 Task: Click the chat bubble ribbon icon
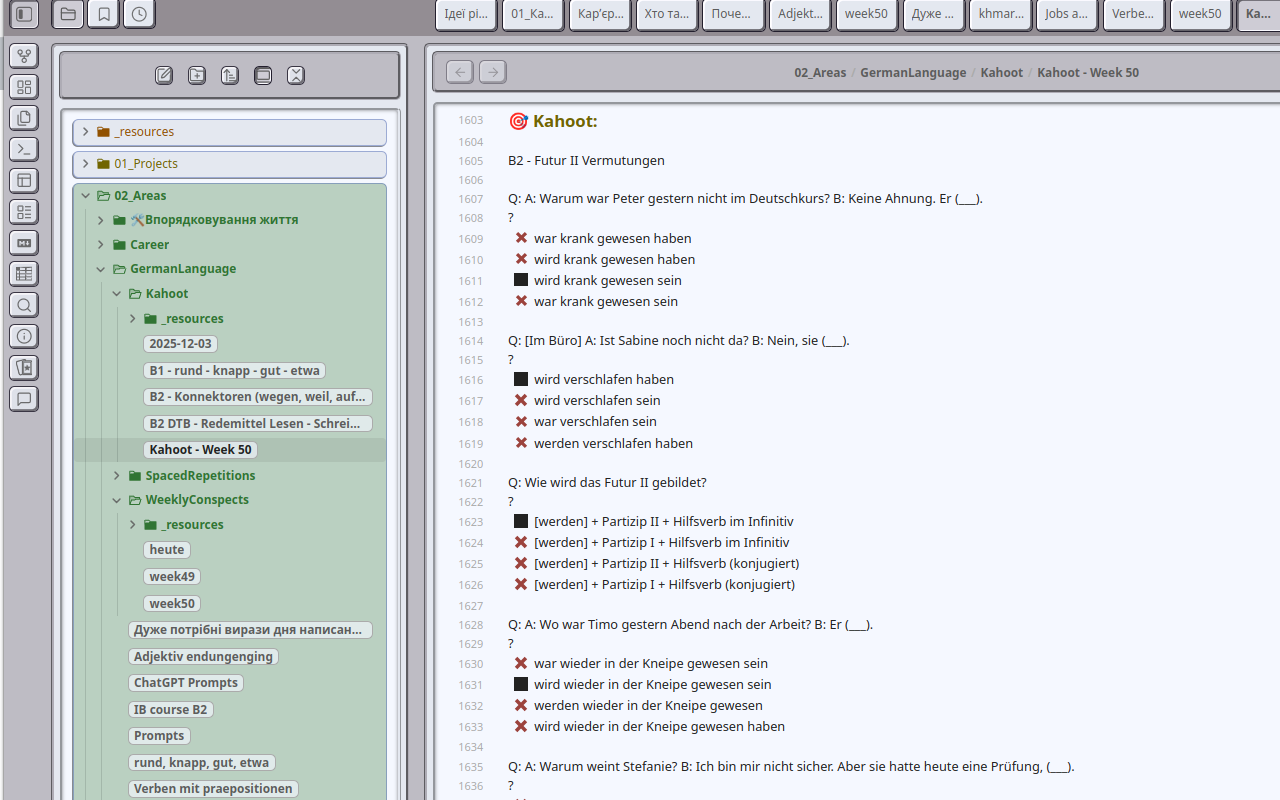(24, 399)
